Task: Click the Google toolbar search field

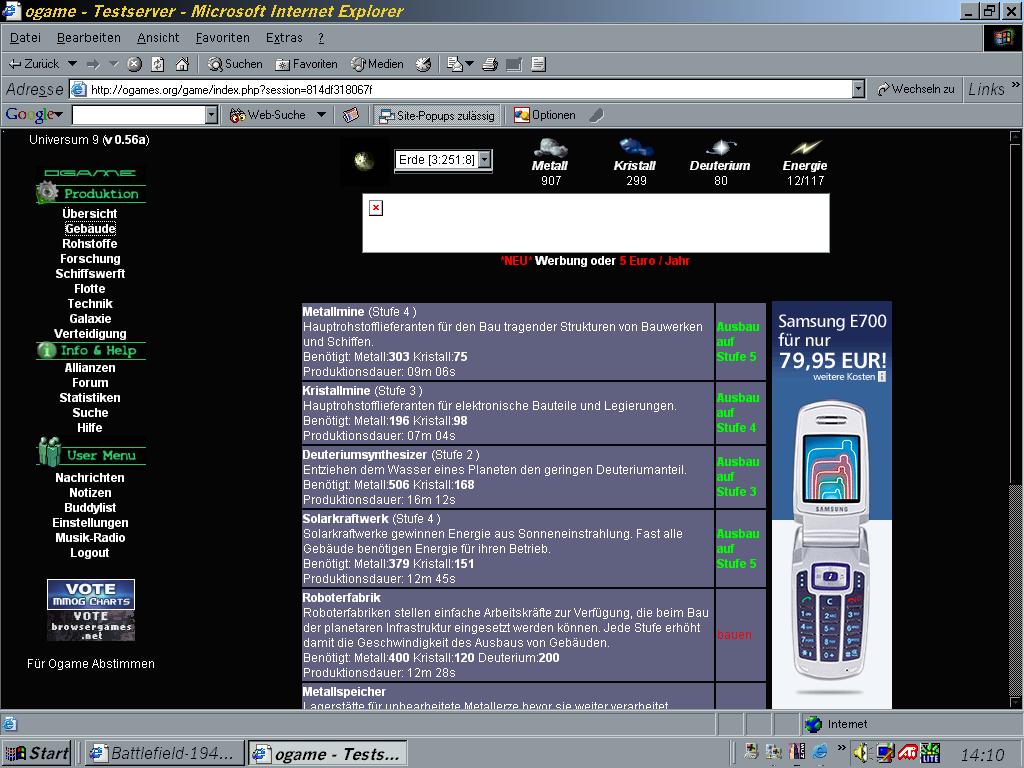Action: [138, 116]
